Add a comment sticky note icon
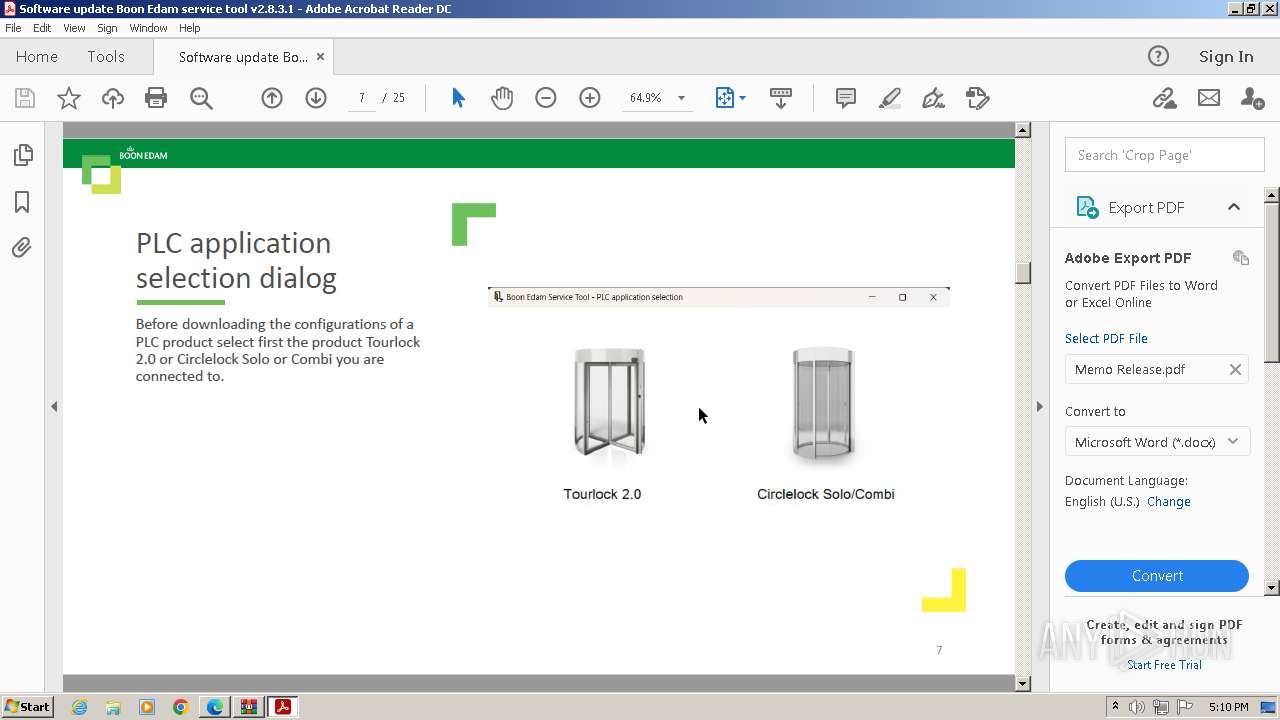This screenshot has width=1280, height=720. click(846, 98)
